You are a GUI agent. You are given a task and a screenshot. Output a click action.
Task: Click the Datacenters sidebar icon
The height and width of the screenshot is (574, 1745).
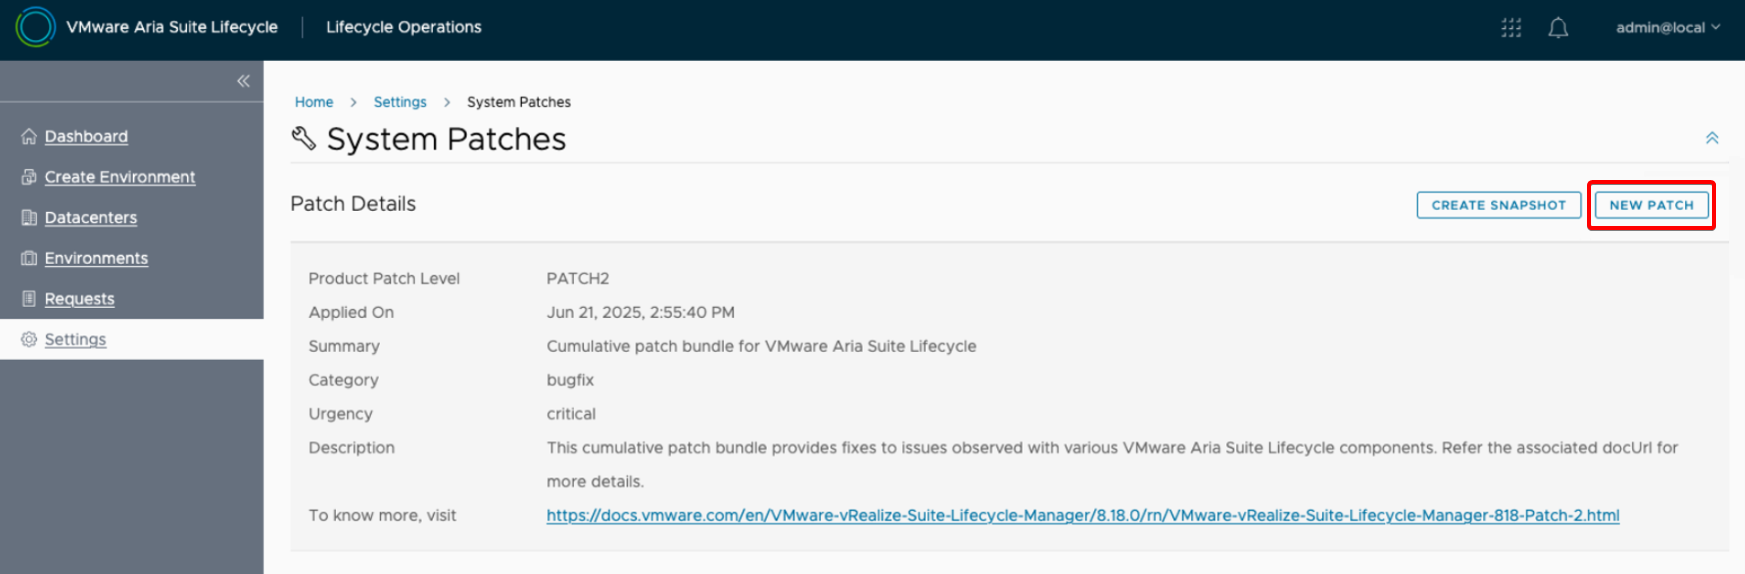pos(29,218)
